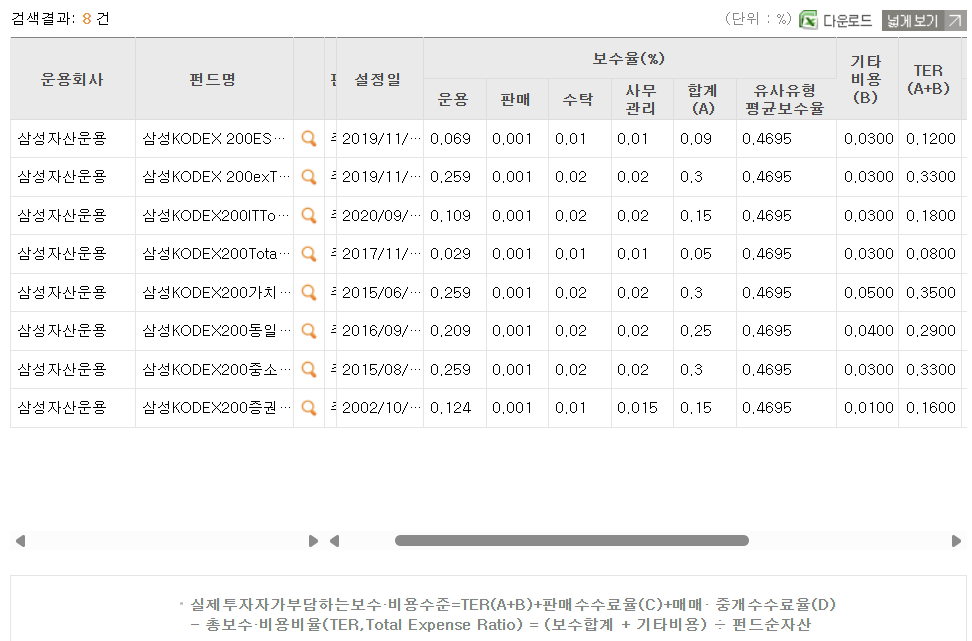Click 합계 value 0.09
This screenshot has height=641, width=972.
click(x=696, y=139)
